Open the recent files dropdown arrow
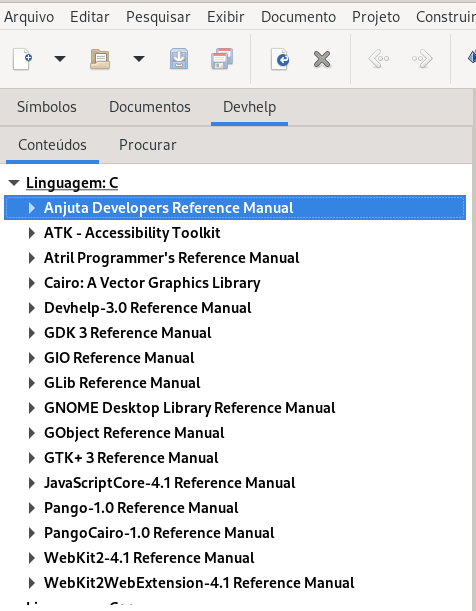The width and height of the screenshot is (476, 611). (x=139, y=59)
